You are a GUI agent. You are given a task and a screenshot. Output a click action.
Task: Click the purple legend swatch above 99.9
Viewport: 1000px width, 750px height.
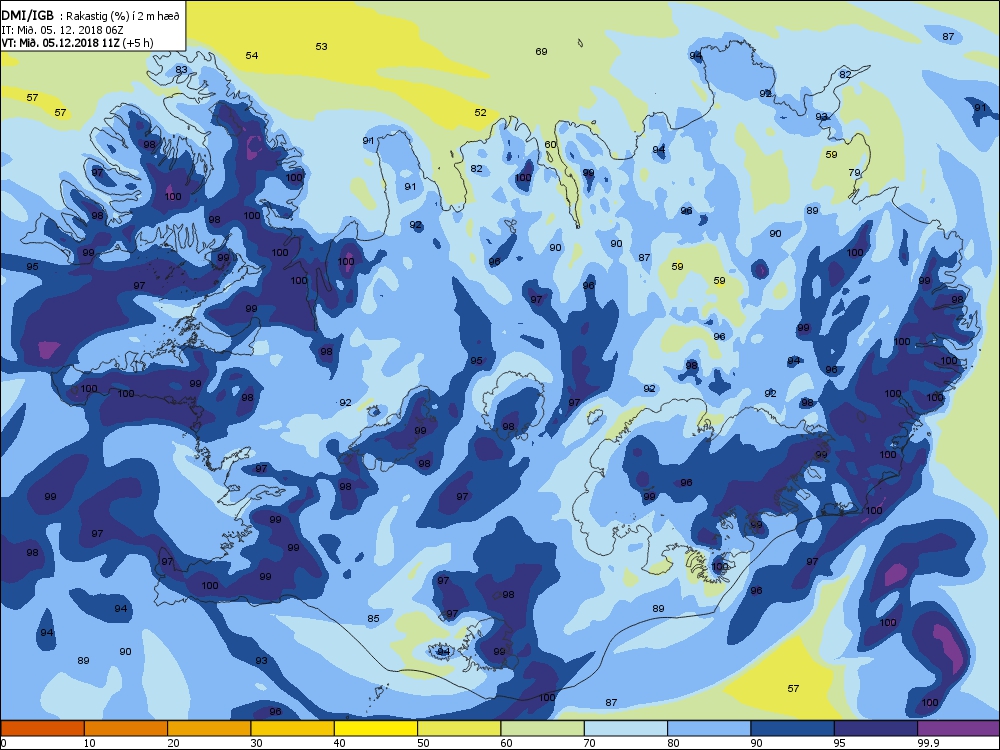[x=959, y=728]
